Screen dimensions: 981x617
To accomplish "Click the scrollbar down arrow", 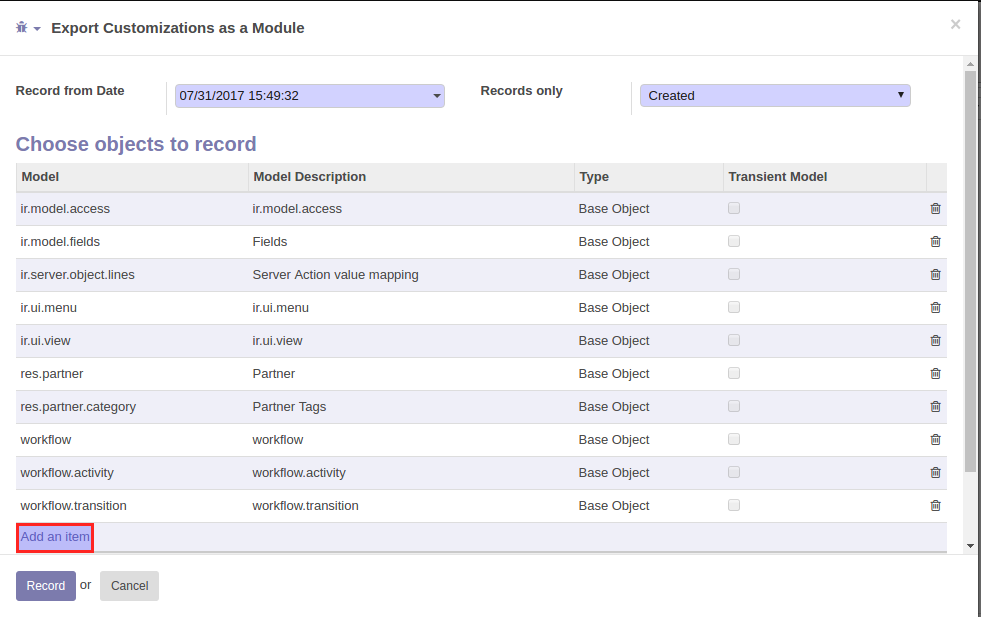I will (970, 546).
